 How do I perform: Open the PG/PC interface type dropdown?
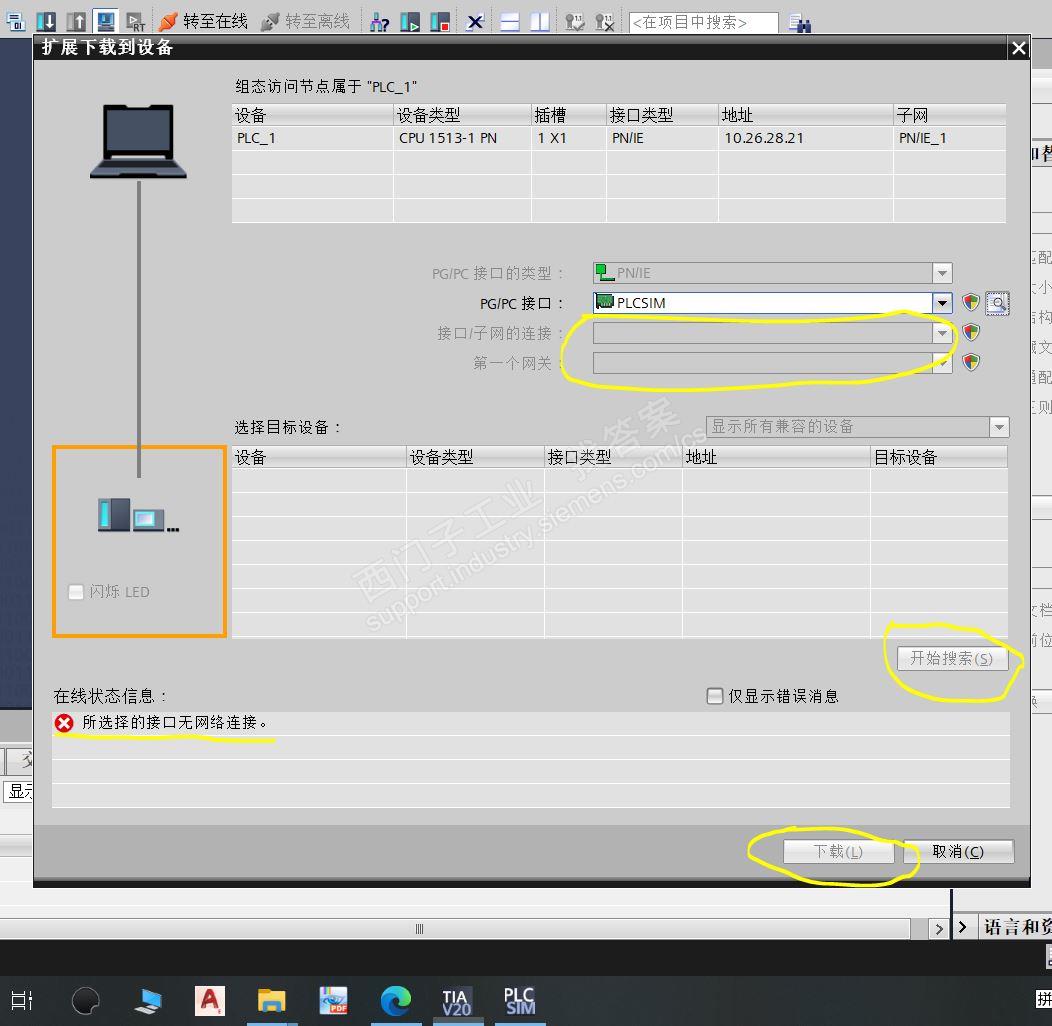942,273
